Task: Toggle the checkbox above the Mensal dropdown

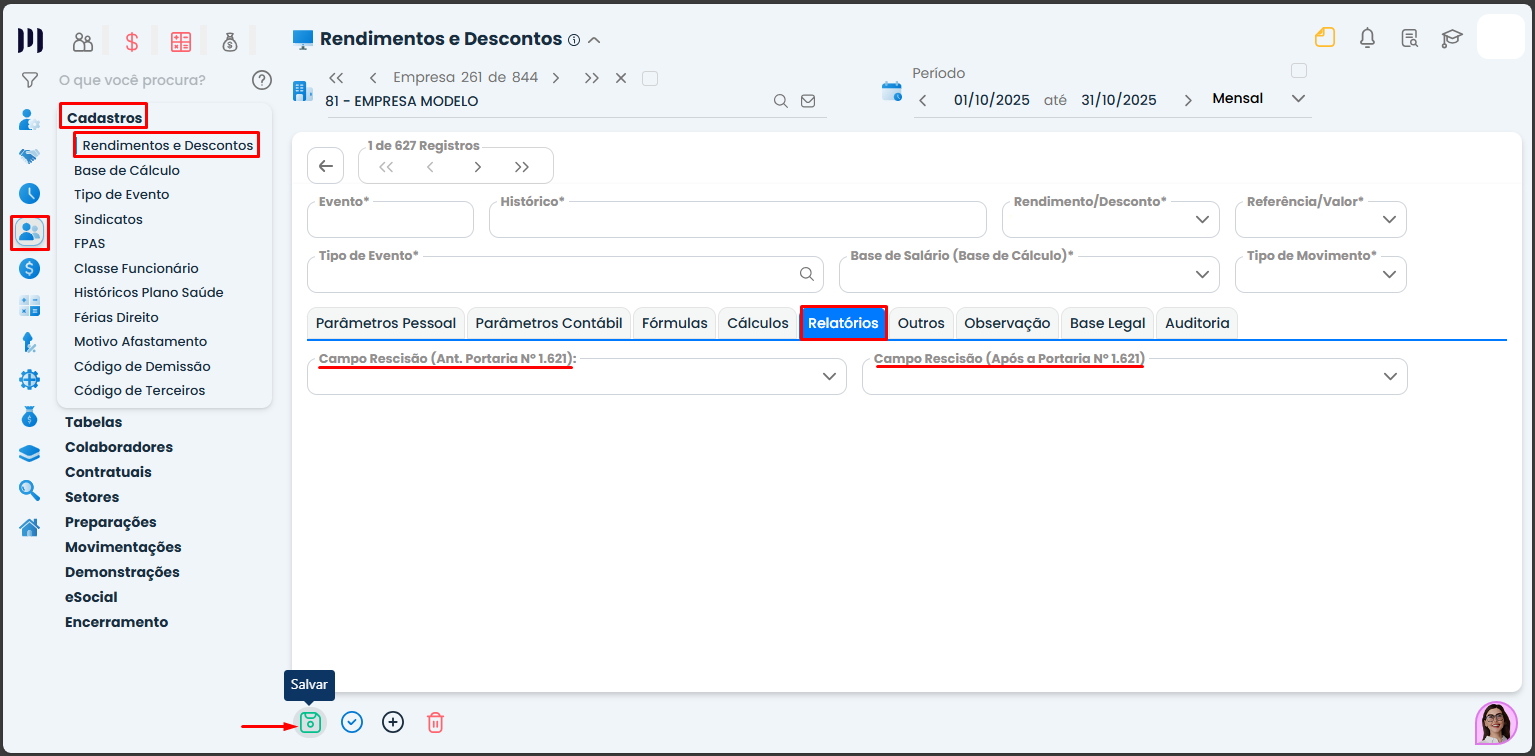Action: [1299, 71]
